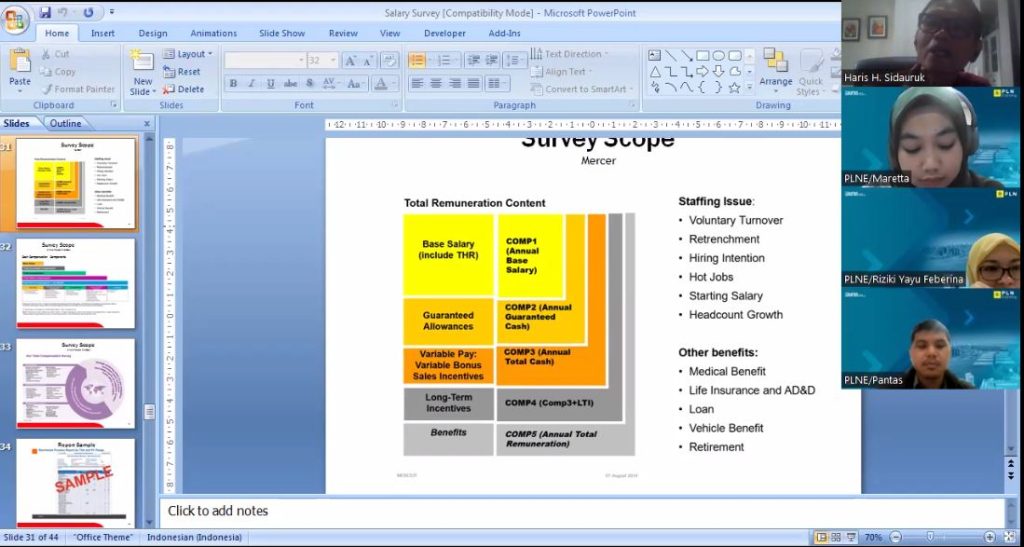1024x547 pixels.
Task: Open the Layout dropdown
Action: click(187, 54)
